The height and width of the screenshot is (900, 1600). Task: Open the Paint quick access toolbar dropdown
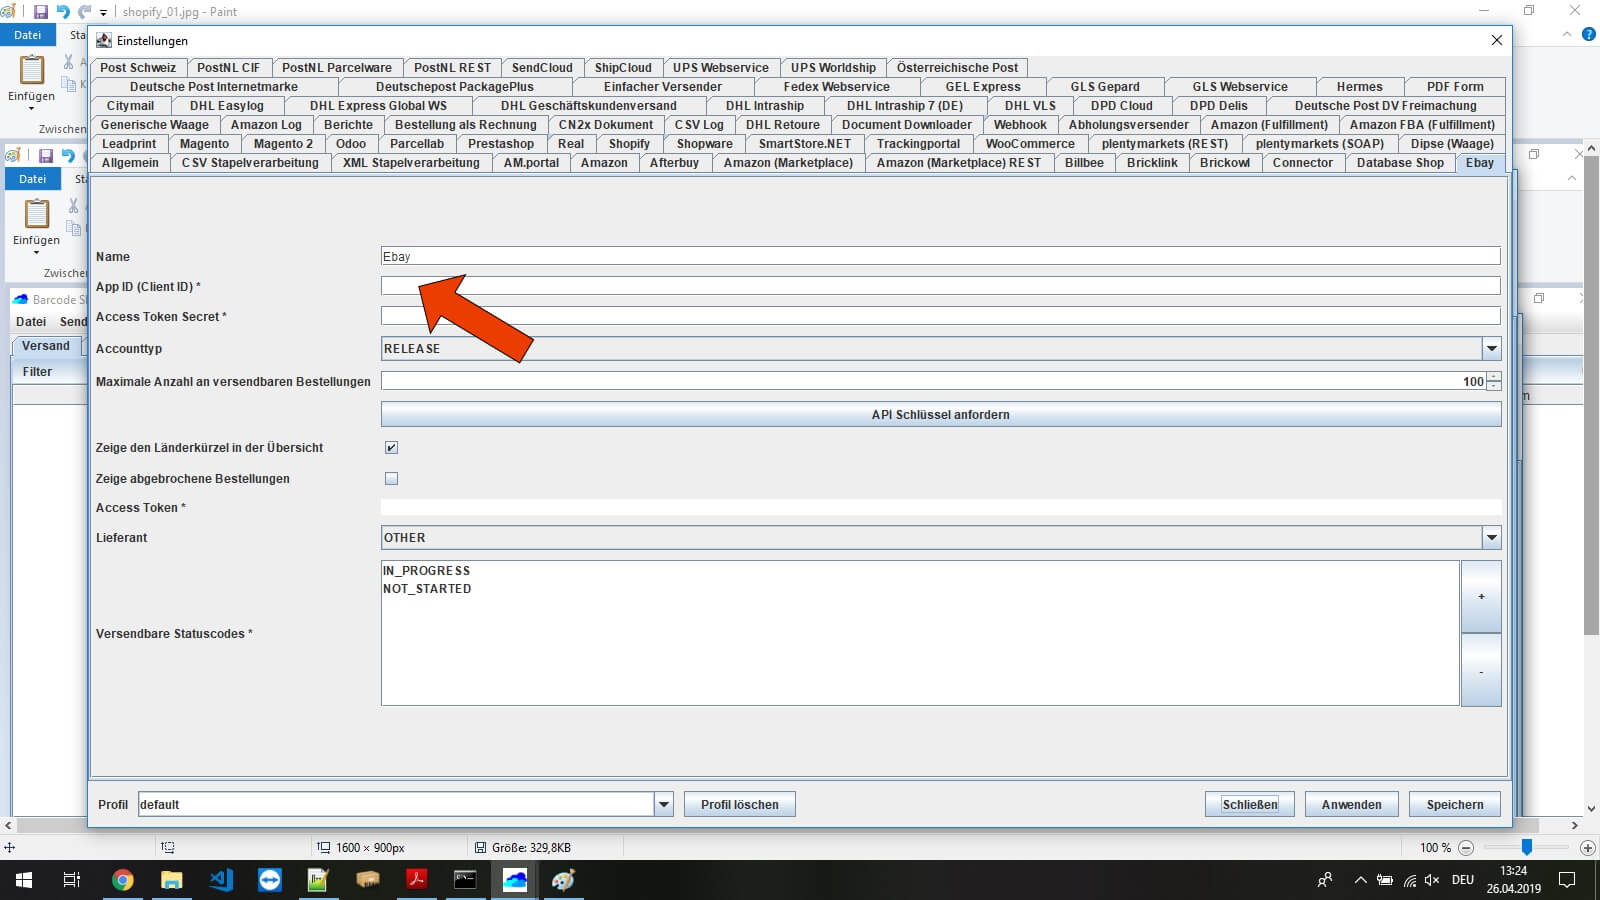103,12
